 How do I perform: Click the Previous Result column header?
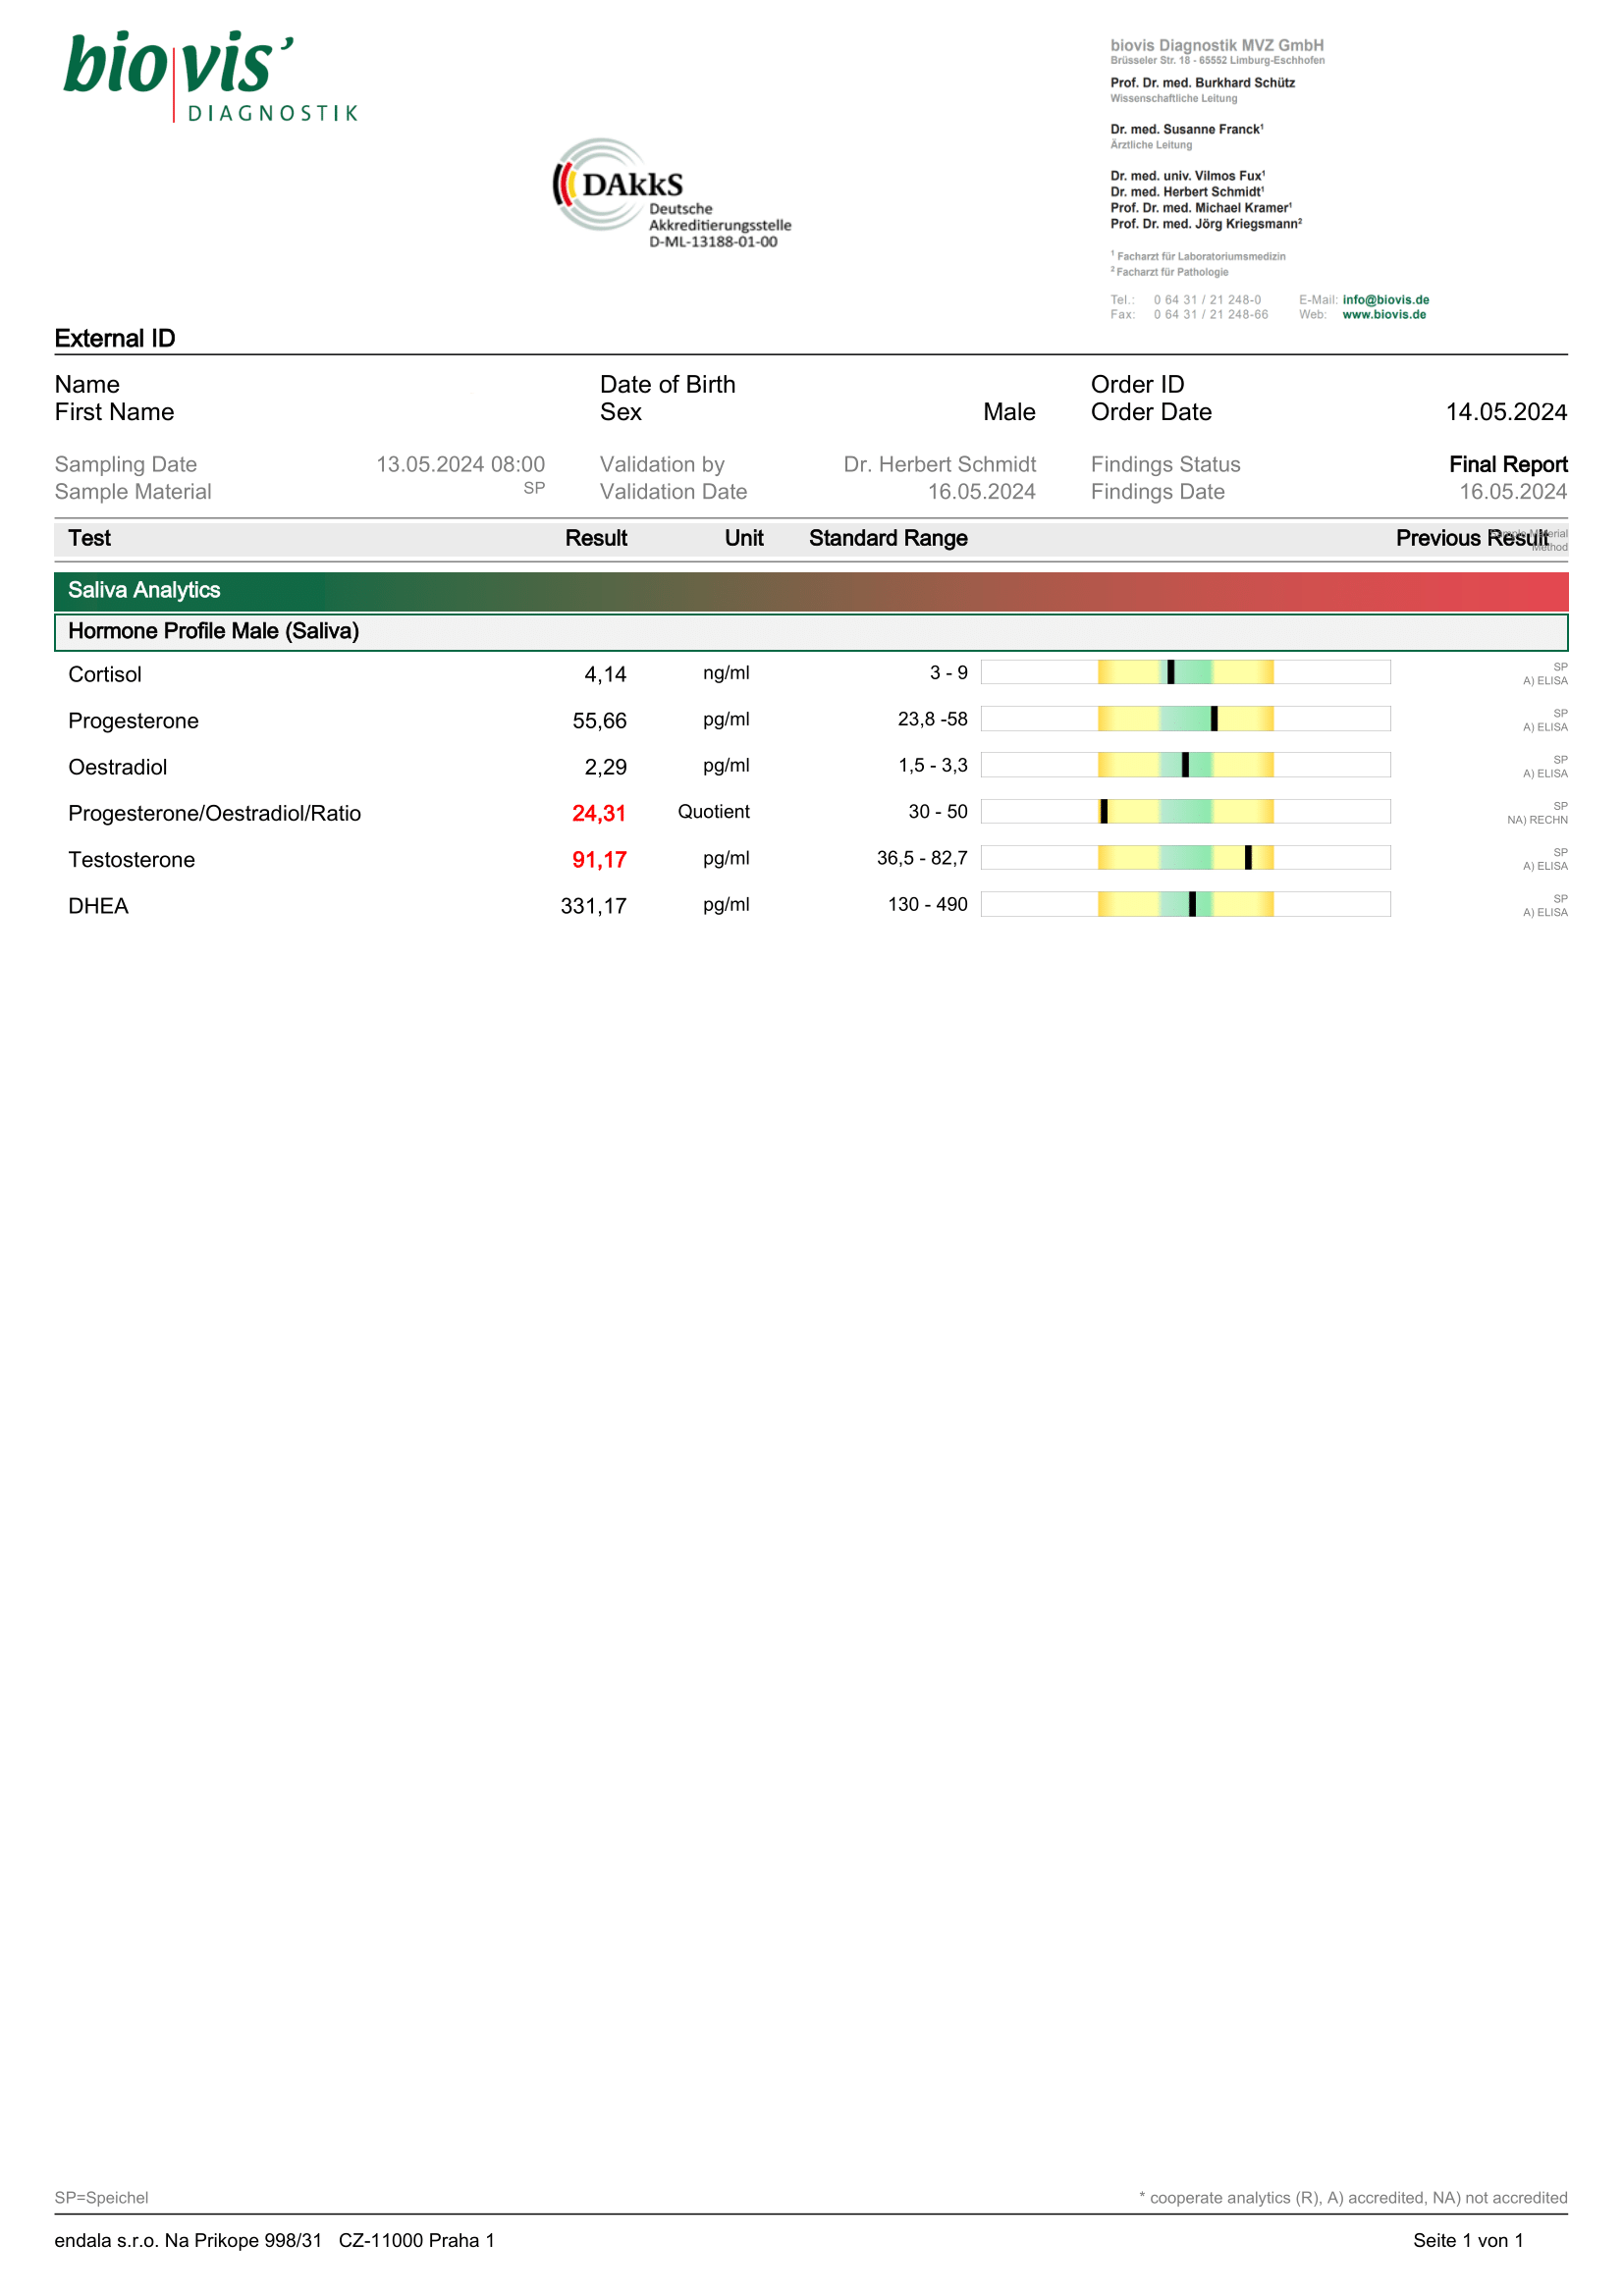point(1471,538)
